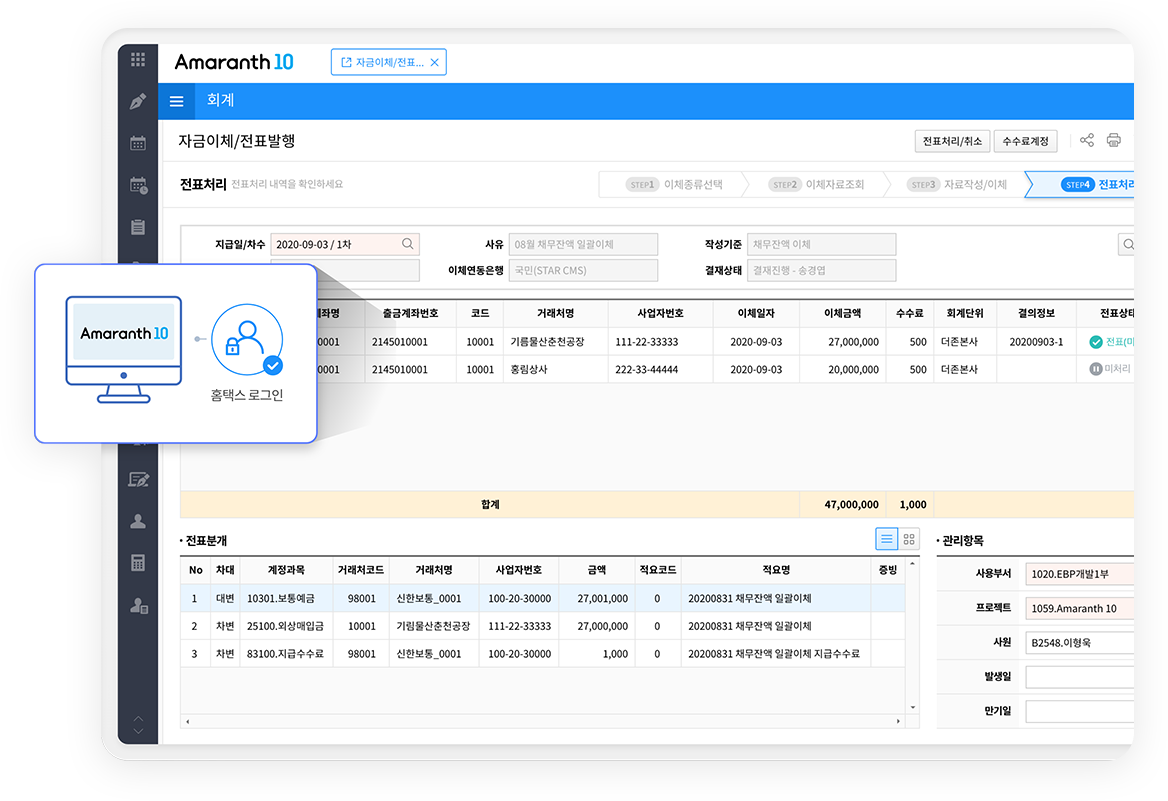Click the 이체연동은행 field
Image resolution: width=1168 pixels, height=801 pixels.
pos(583,270)
